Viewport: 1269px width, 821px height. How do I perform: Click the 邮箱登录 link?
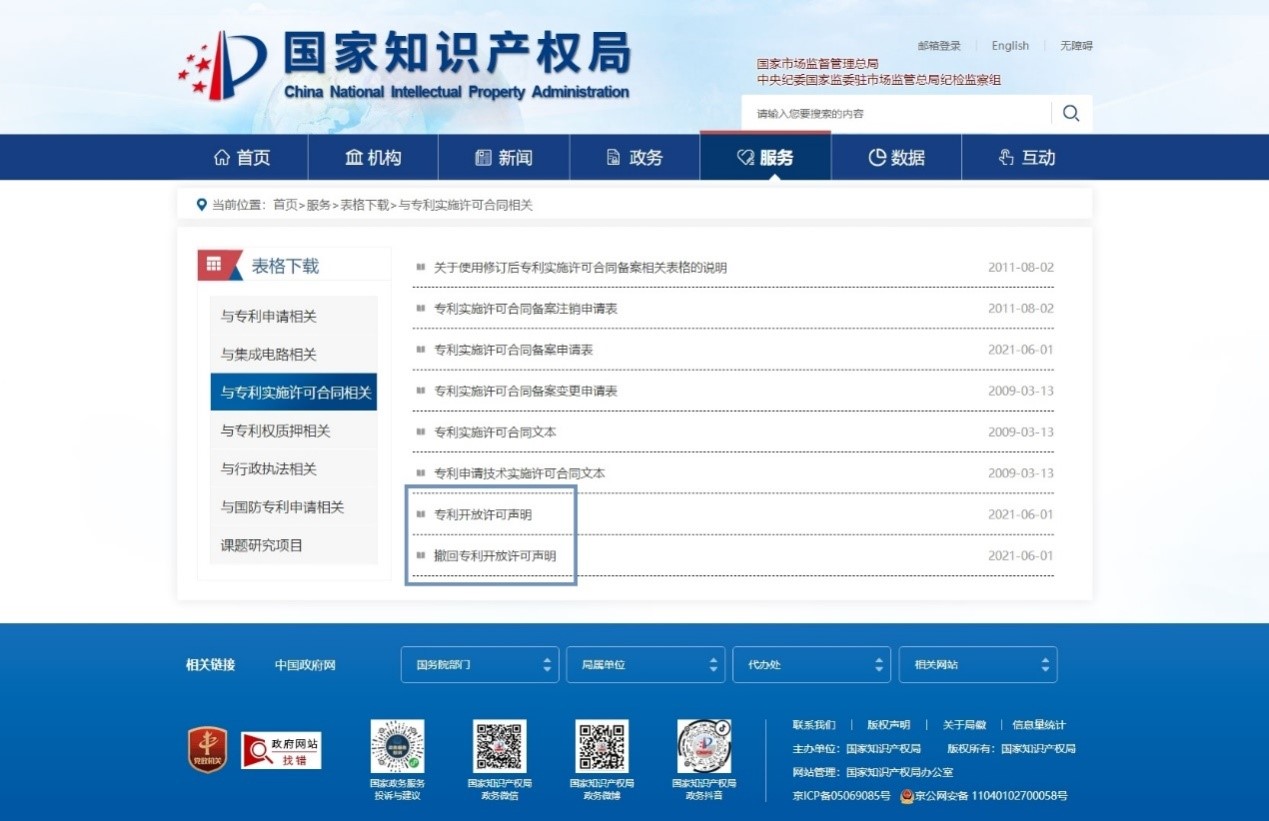[939, 46]
